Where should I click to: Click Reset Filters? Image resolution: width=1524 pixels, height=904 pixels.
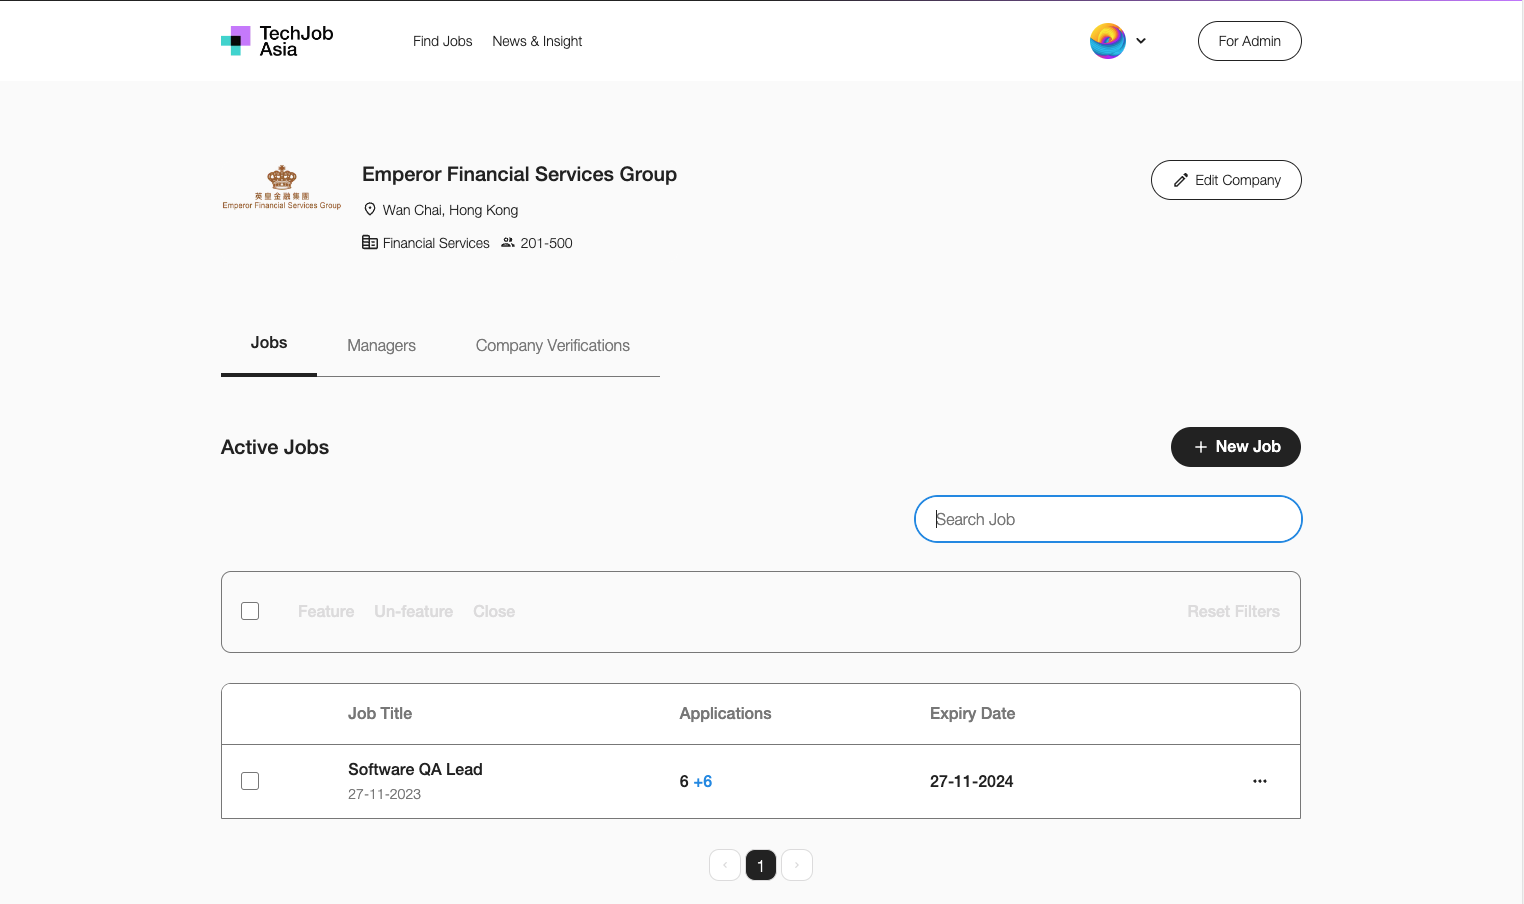click(x=1234, y=611)
